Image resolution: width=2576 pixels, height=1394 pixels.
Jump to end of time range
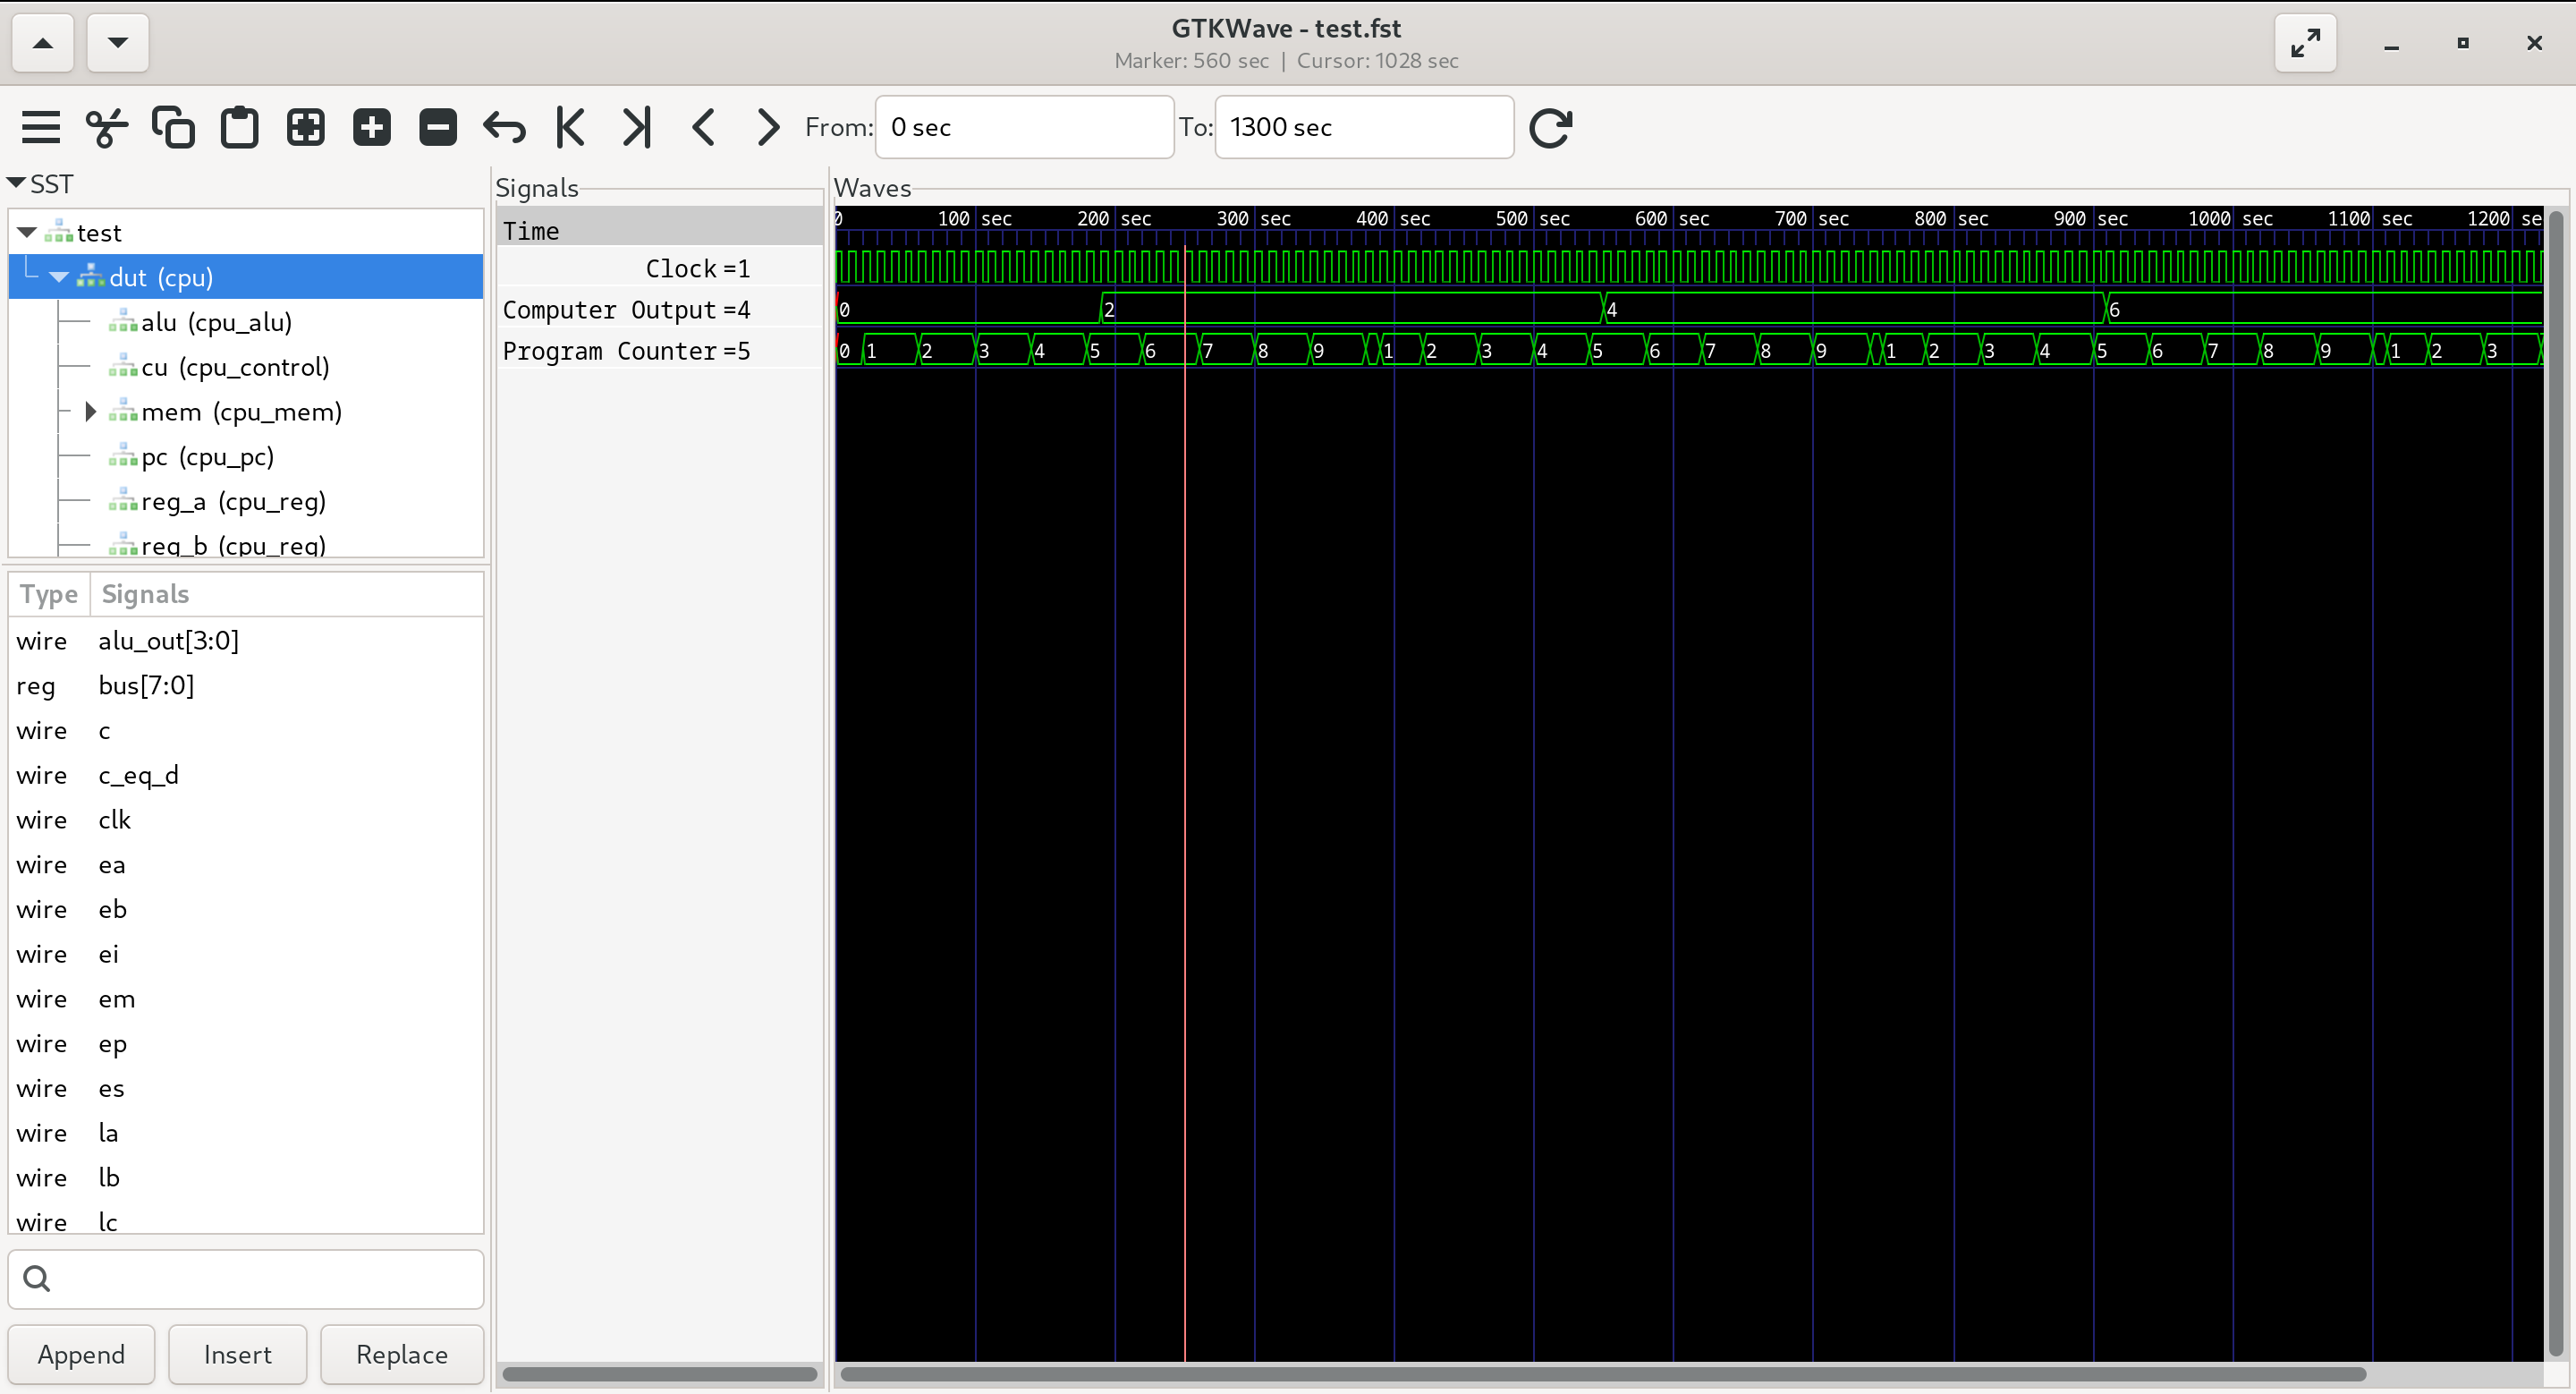point(636,127)
